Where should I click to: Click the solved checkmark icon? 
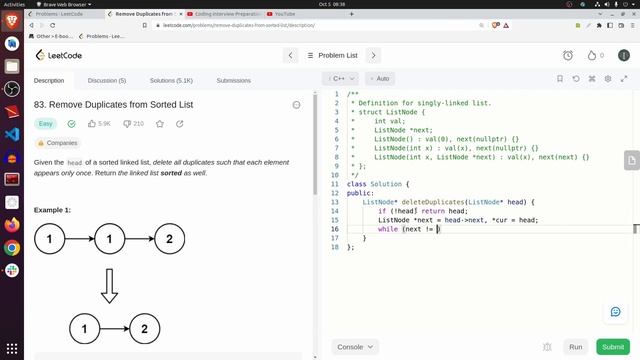point(71,124)
